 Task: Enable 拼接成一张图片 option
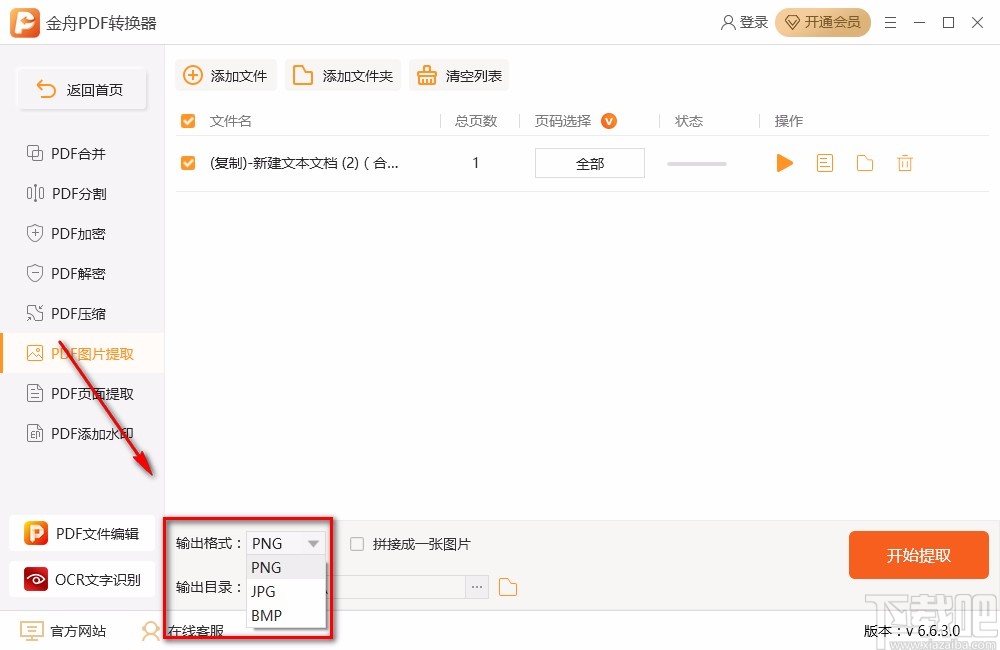pos(356,543)
